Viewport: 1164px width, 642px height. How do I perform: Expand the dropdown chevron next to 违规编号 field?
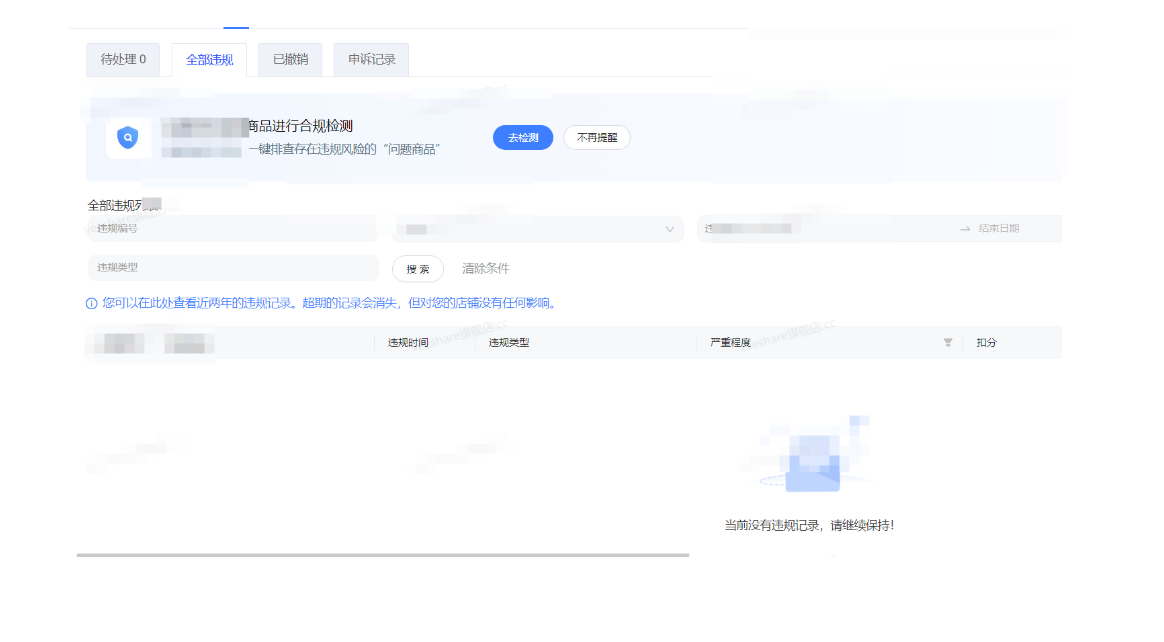pyautogui.click(x=669, y=229)
